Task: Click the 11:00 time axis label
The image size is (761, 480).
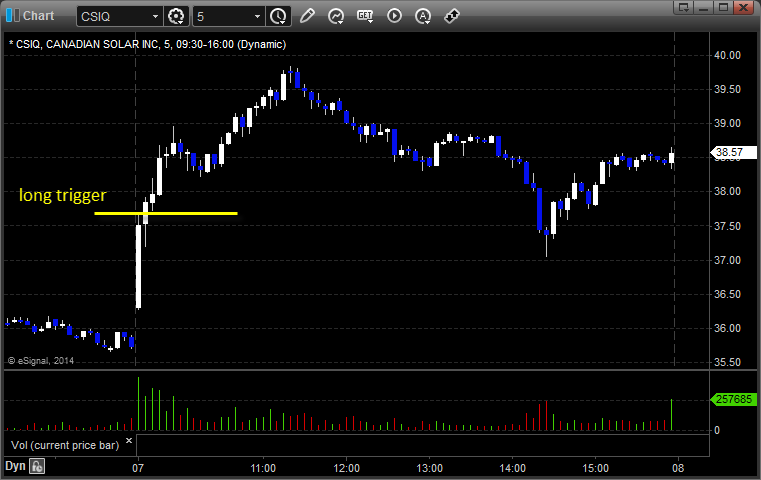Action: coord(263,468)
